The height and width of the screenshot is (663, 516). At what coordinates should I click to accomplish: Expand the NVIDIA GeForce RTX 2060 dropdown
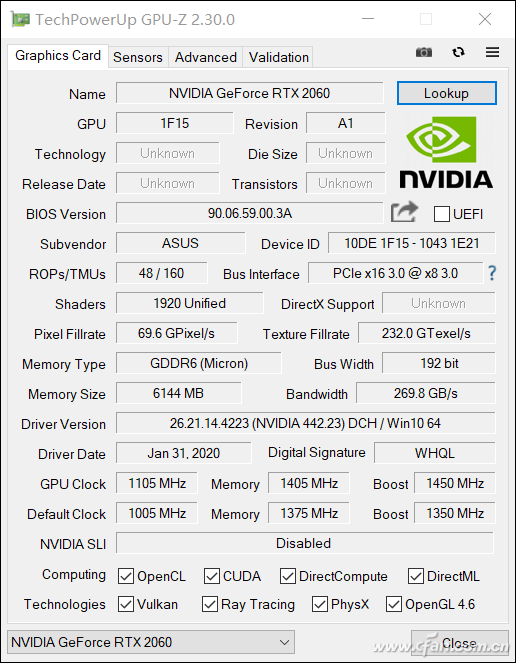[x=151, y=642]
